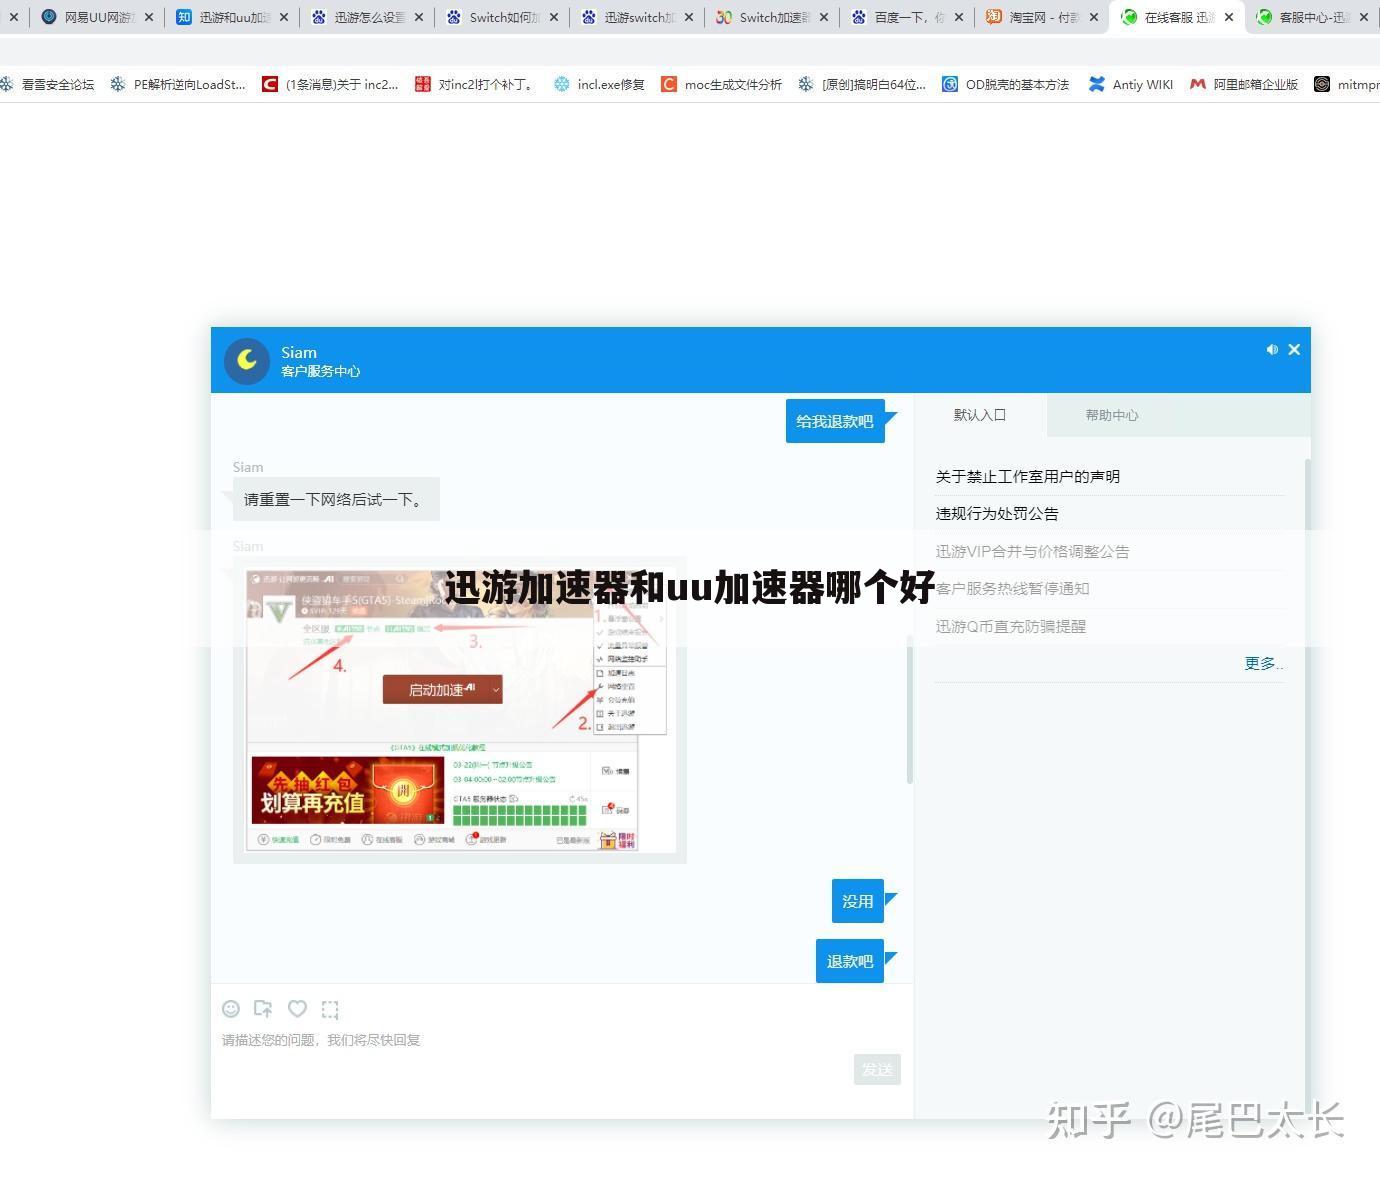Select the 帮助中心 panel tab
1380x1177 pixels.
[1112, 415]
